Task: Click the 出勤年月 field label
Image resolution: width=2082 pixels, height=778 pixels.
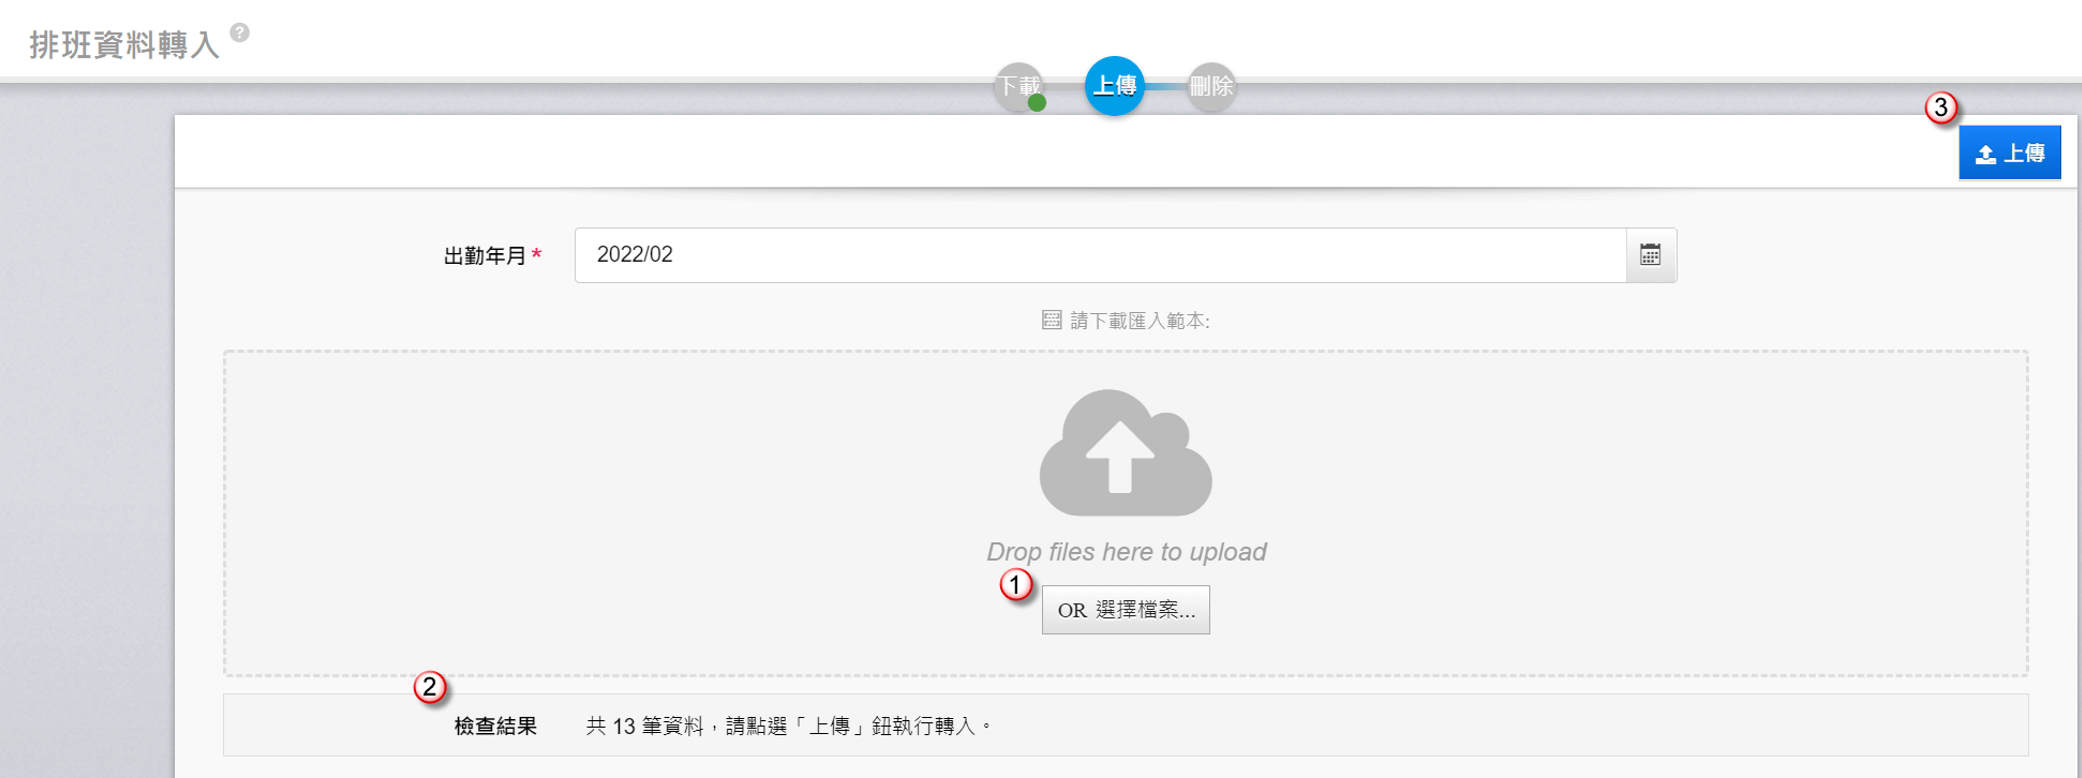Action: click(x=485, y=256)
